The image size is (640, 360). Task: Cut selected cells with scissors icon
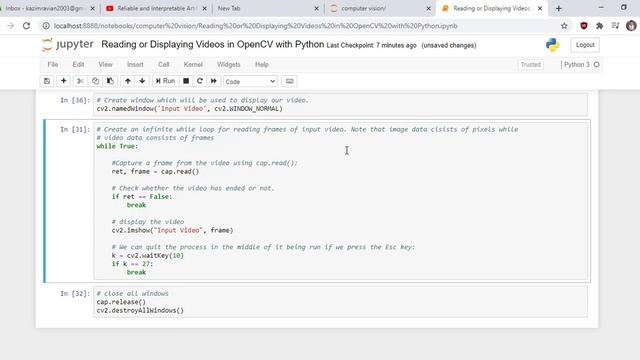click(80, 81)
